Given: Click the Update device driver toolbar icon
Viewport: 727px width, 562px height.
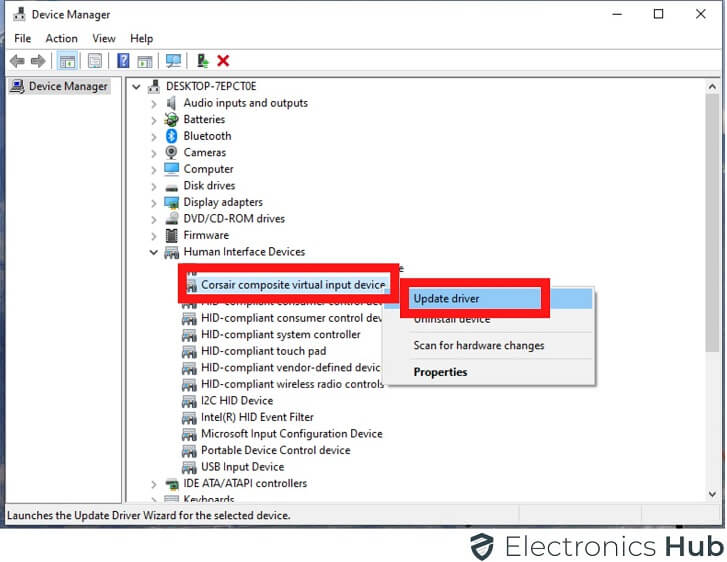Looking at the screenshot, I should 203,61.
